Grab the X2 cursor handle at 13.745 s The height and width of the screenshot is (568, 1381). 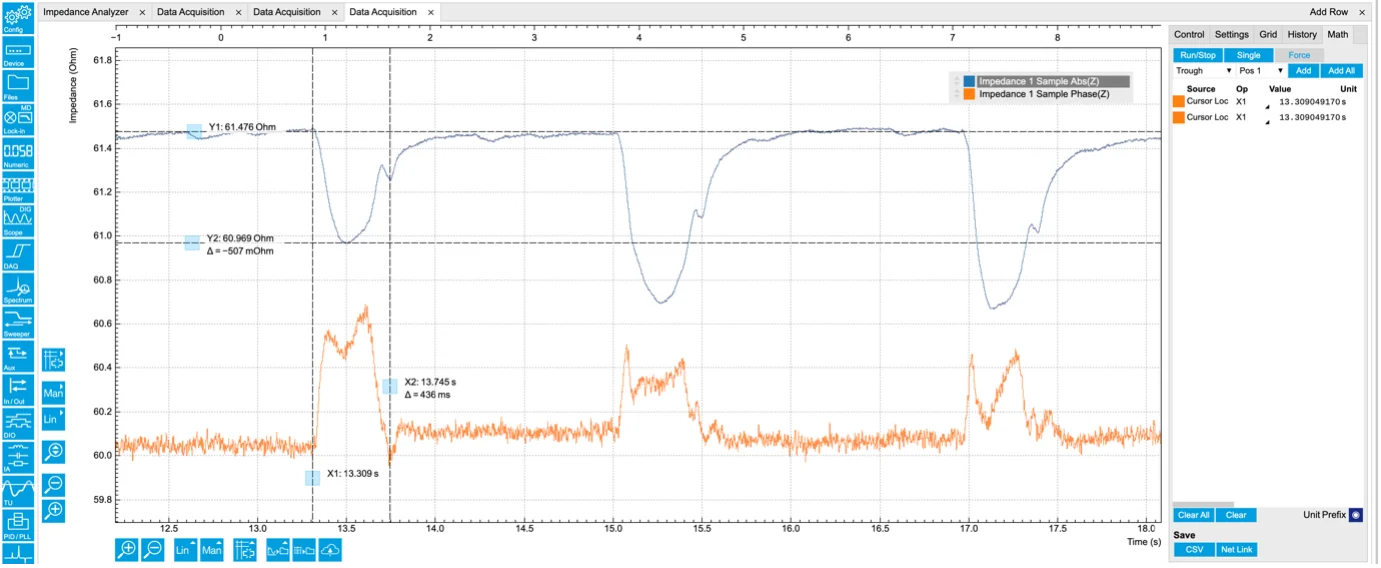click(x=390, y=386)
